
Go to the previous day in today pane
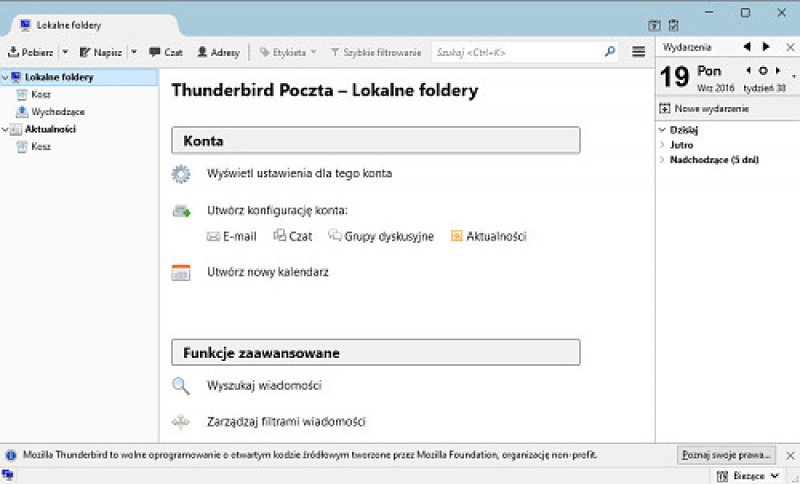748,70
